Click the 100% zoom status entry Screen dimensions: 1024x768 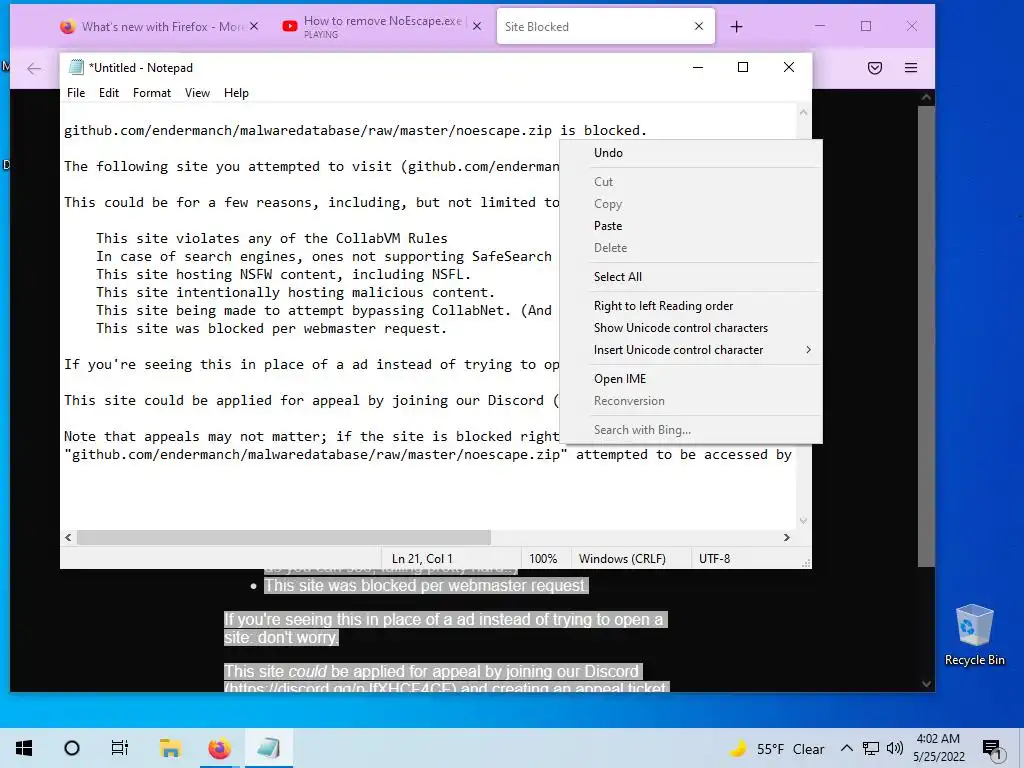[543, 559]
